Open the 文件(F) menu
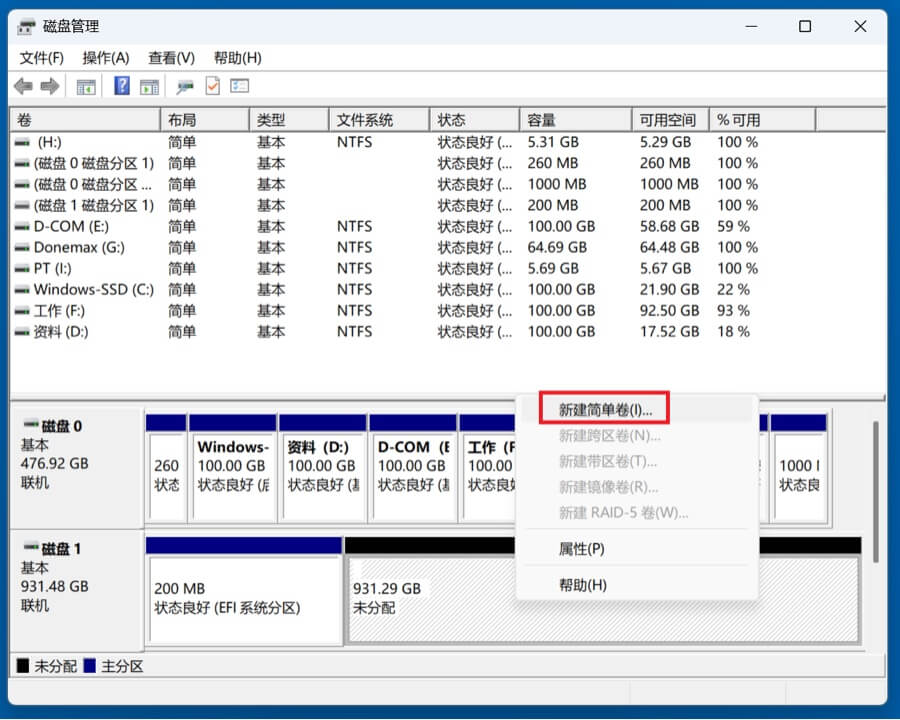This screenshot has width=900, height=720. pos(41,57)
